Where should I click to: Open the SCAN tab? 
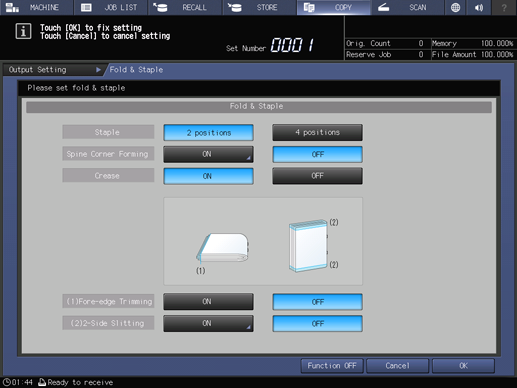click(x=407, y=7)
